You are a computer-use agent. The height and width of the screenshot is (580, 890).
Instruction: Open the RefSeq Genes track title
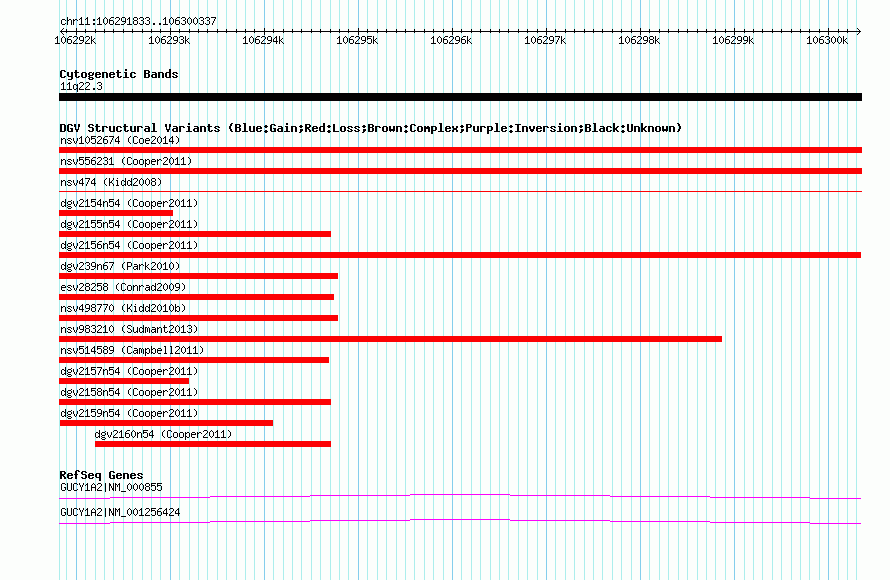pyautogui.click(x=101, y=475)
